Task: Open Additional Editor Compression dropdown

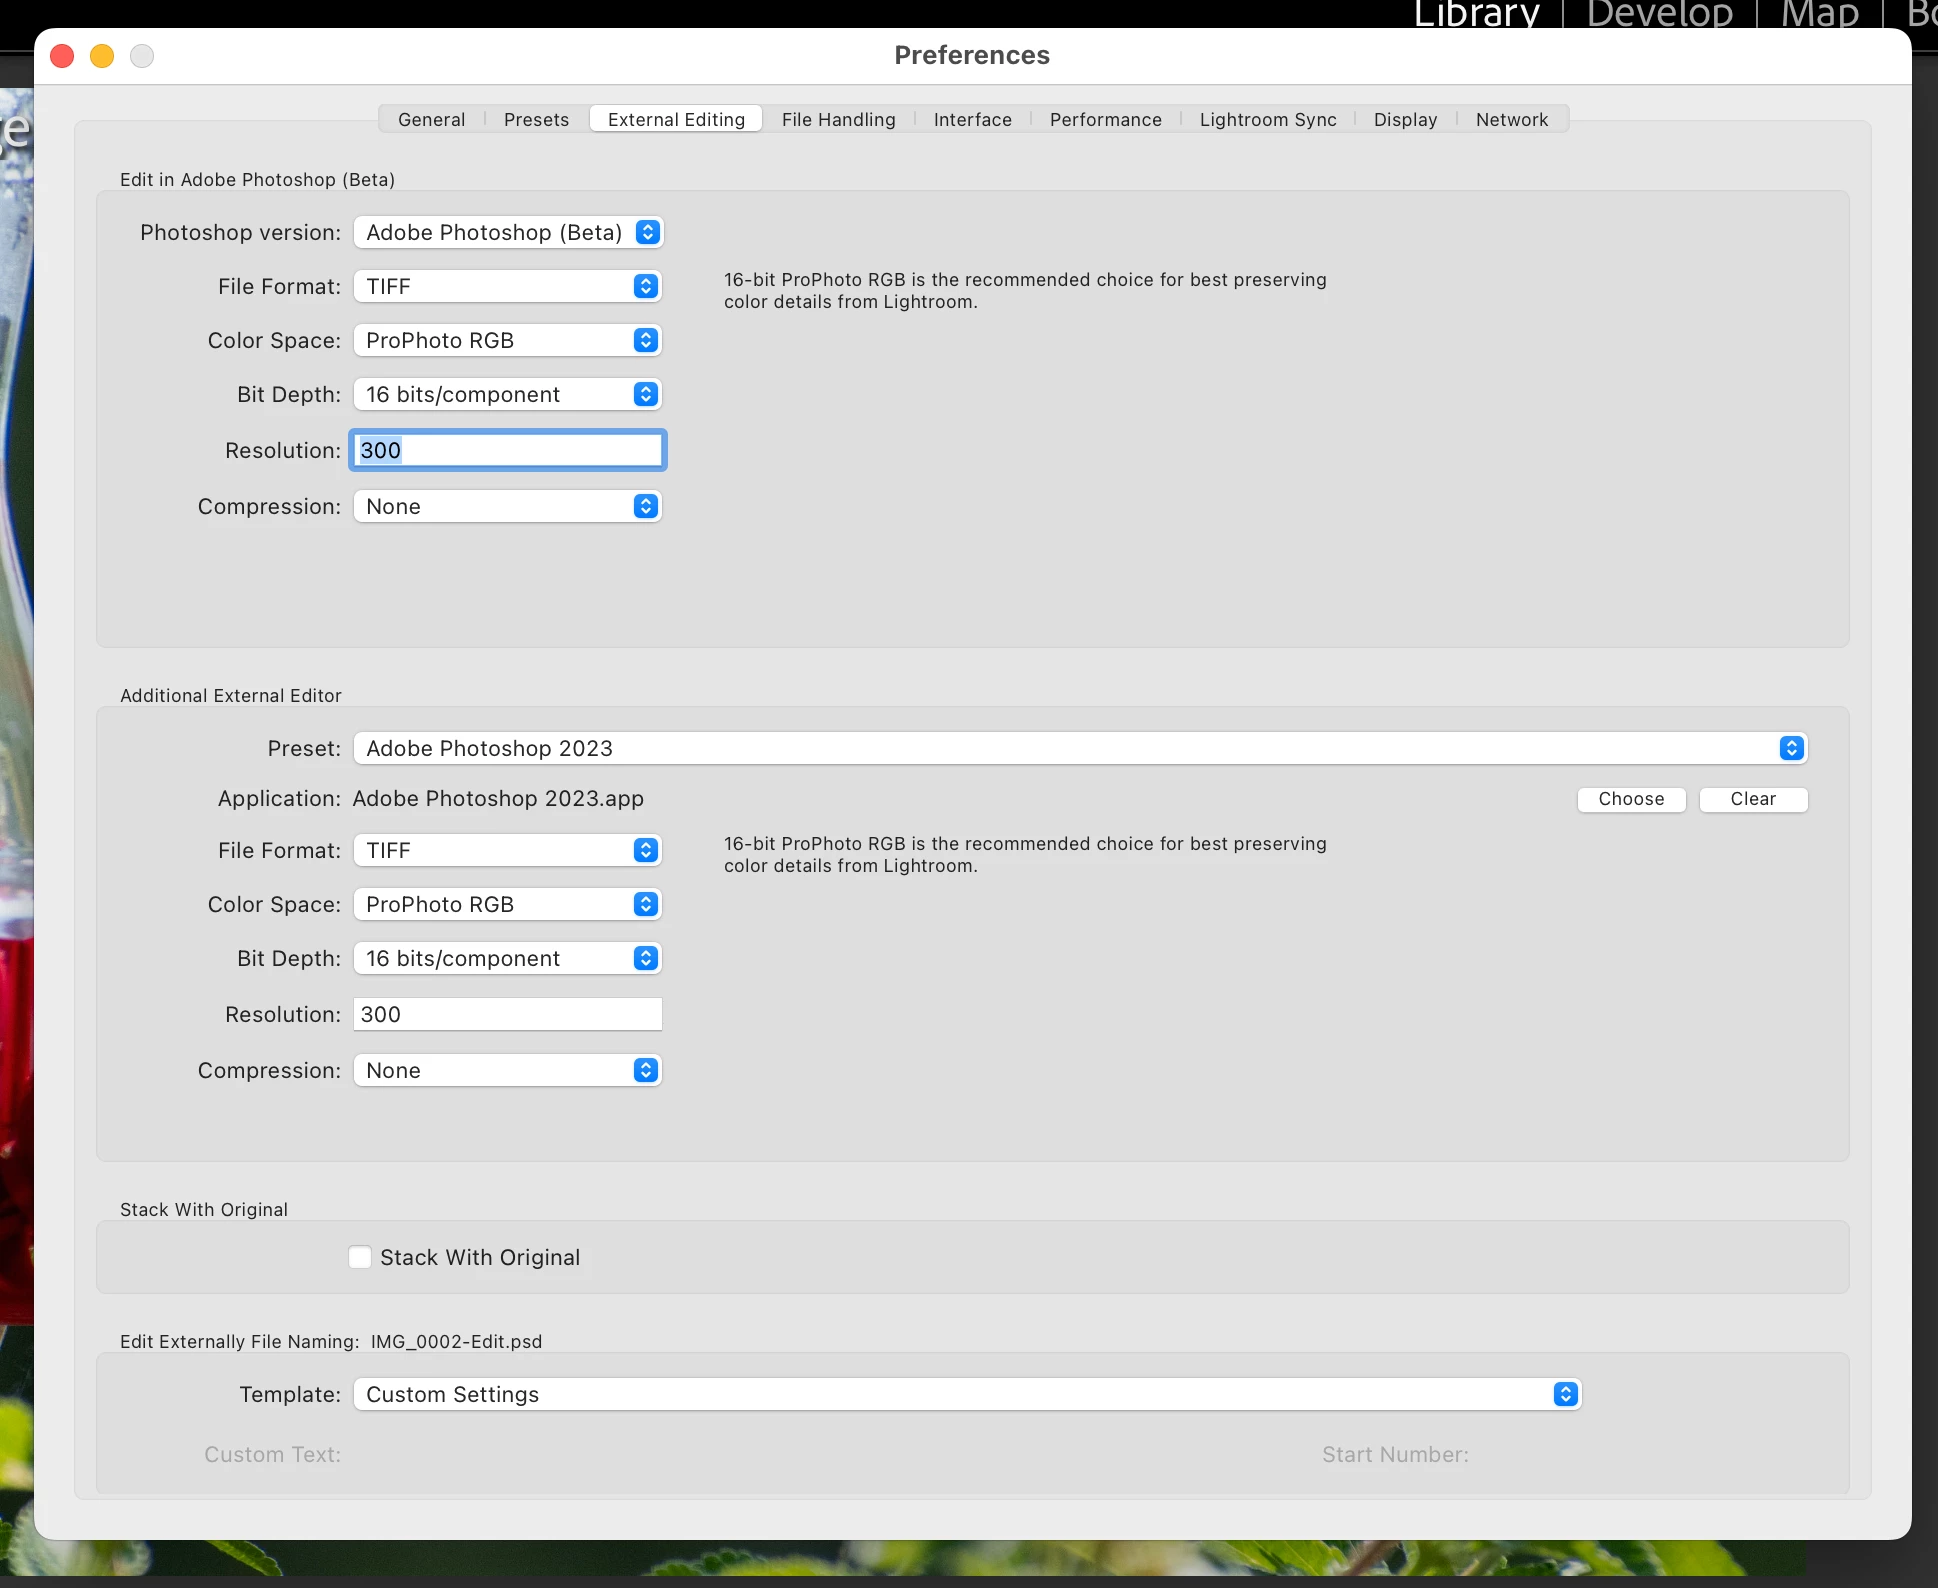Action: pos(508,1070)
